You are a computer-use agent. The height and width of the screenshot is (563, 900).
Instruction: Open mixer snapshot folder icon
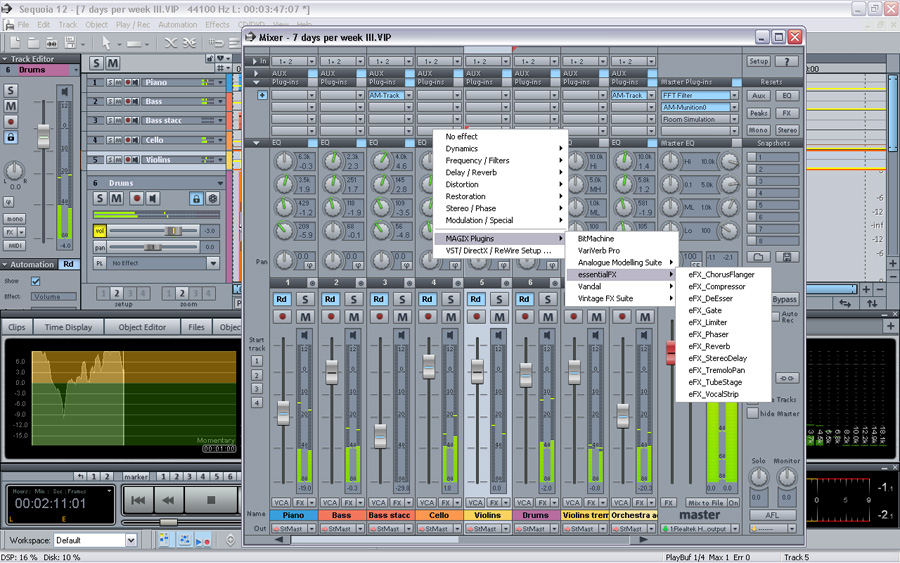tap(760, 258)
